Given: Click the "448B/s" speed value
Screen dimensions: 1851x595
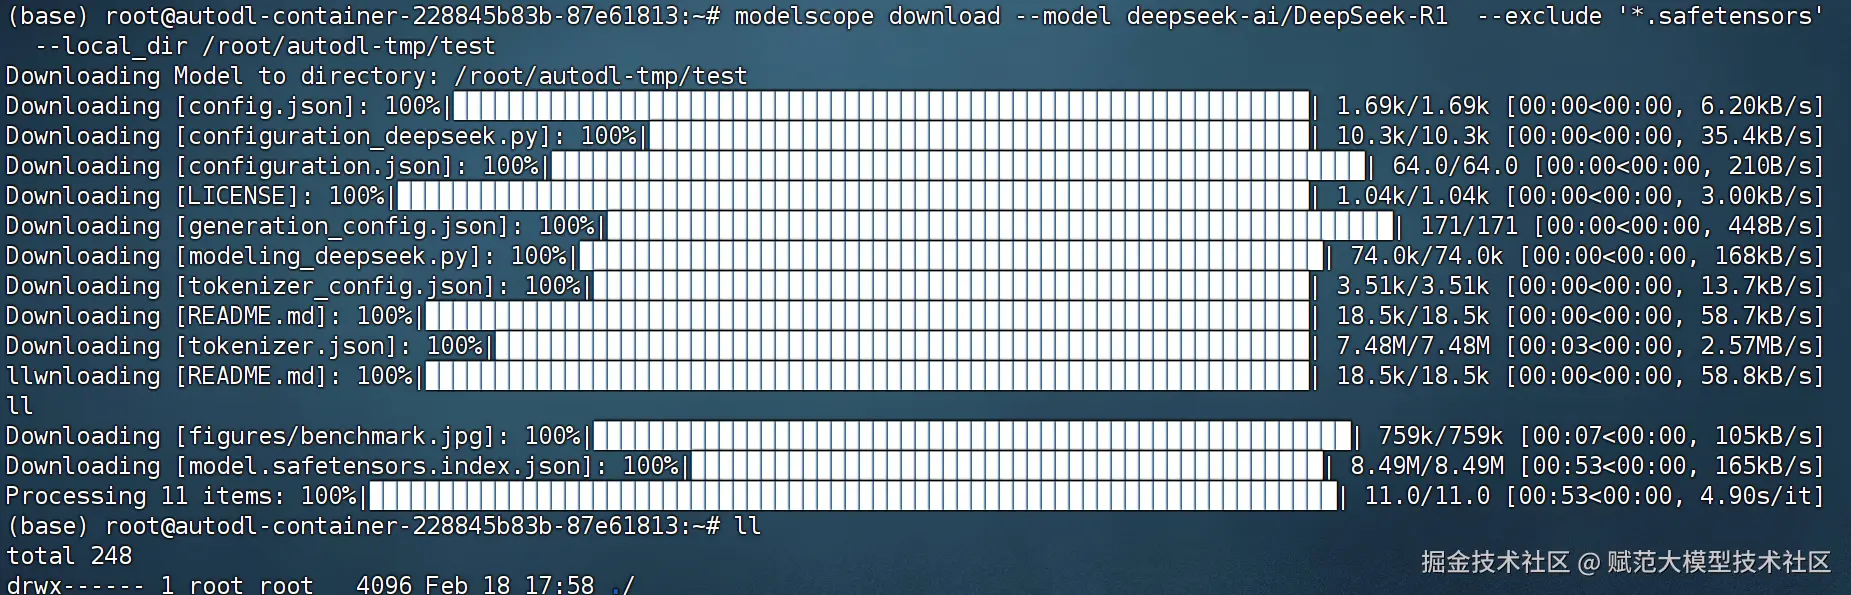Looking at the screenshot, I should [x=1770, y=226].
